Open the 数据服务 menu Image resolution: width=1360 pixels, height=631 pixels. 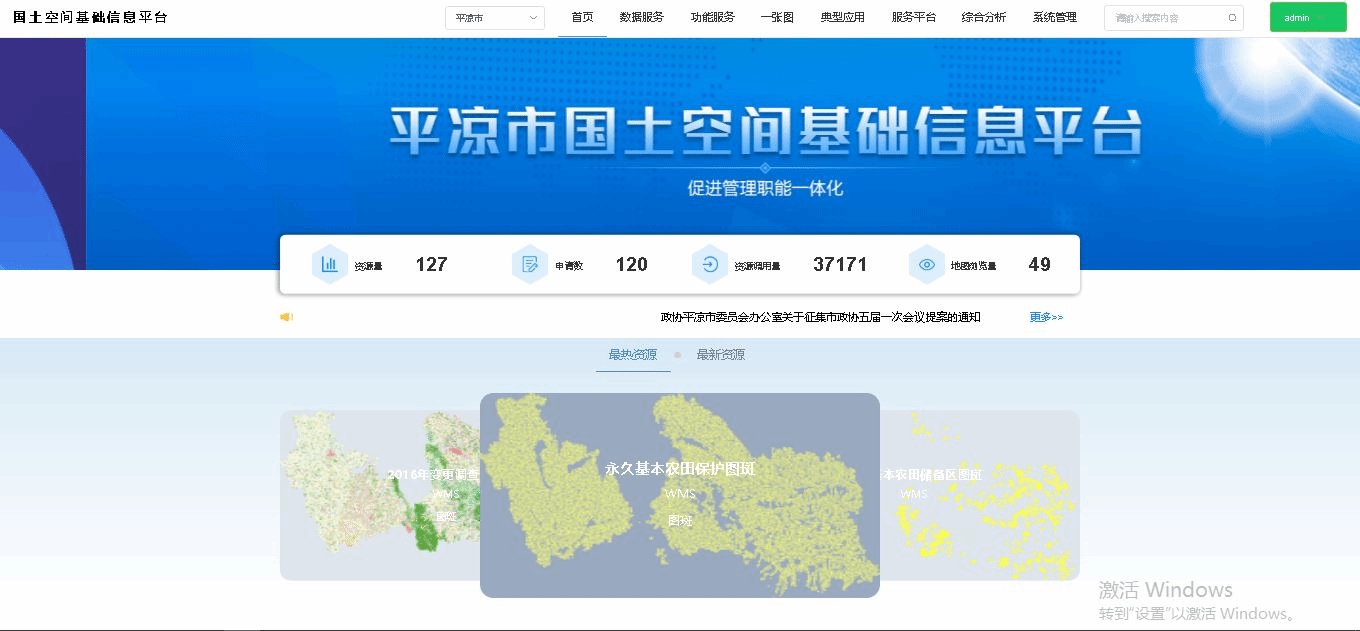click(641, 17)
